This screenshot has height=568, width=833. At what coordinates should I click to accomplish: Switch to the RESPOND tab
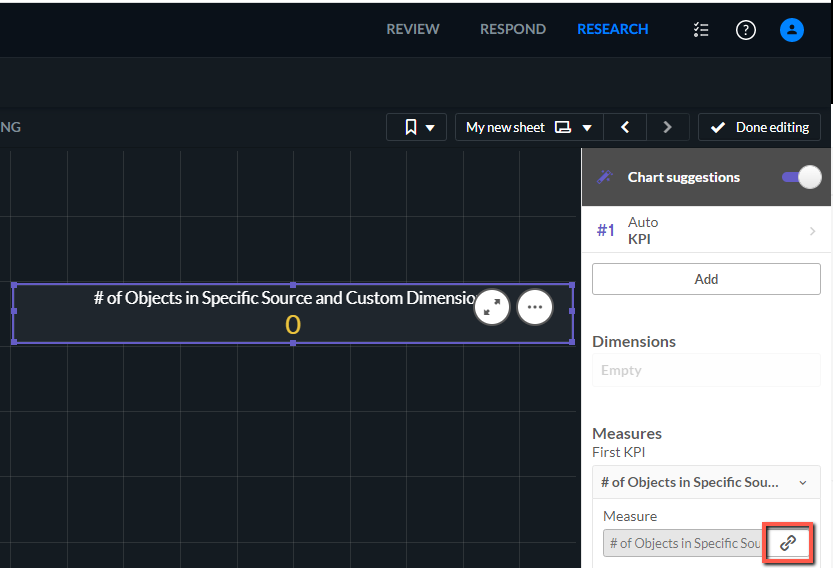(513, 29)
